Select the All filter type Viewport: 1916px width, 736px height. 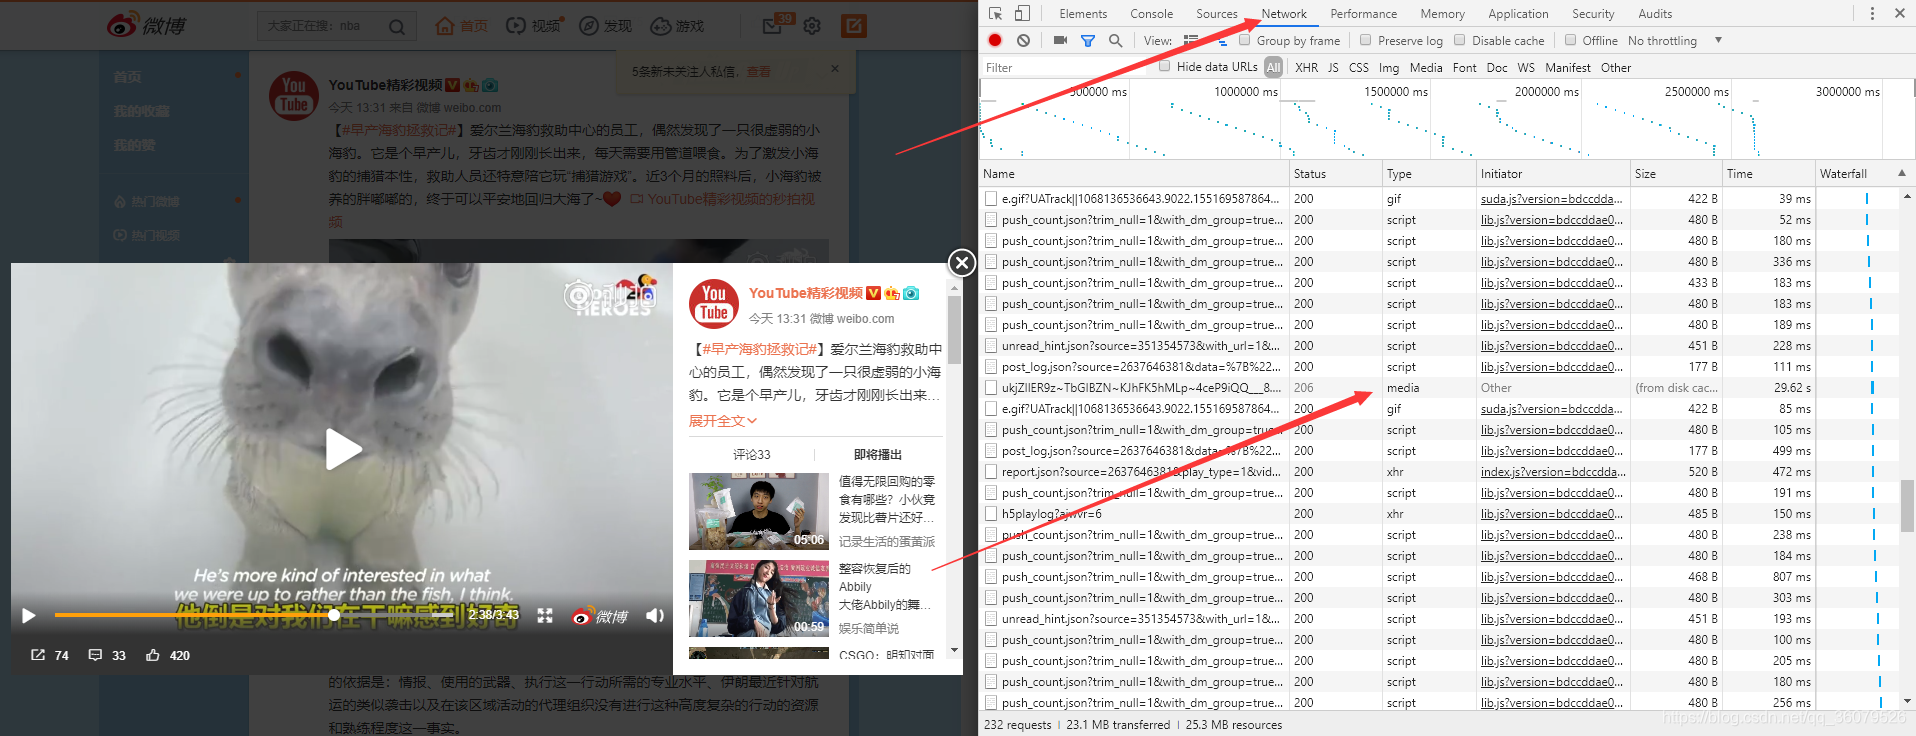[x=1273, y=67]
